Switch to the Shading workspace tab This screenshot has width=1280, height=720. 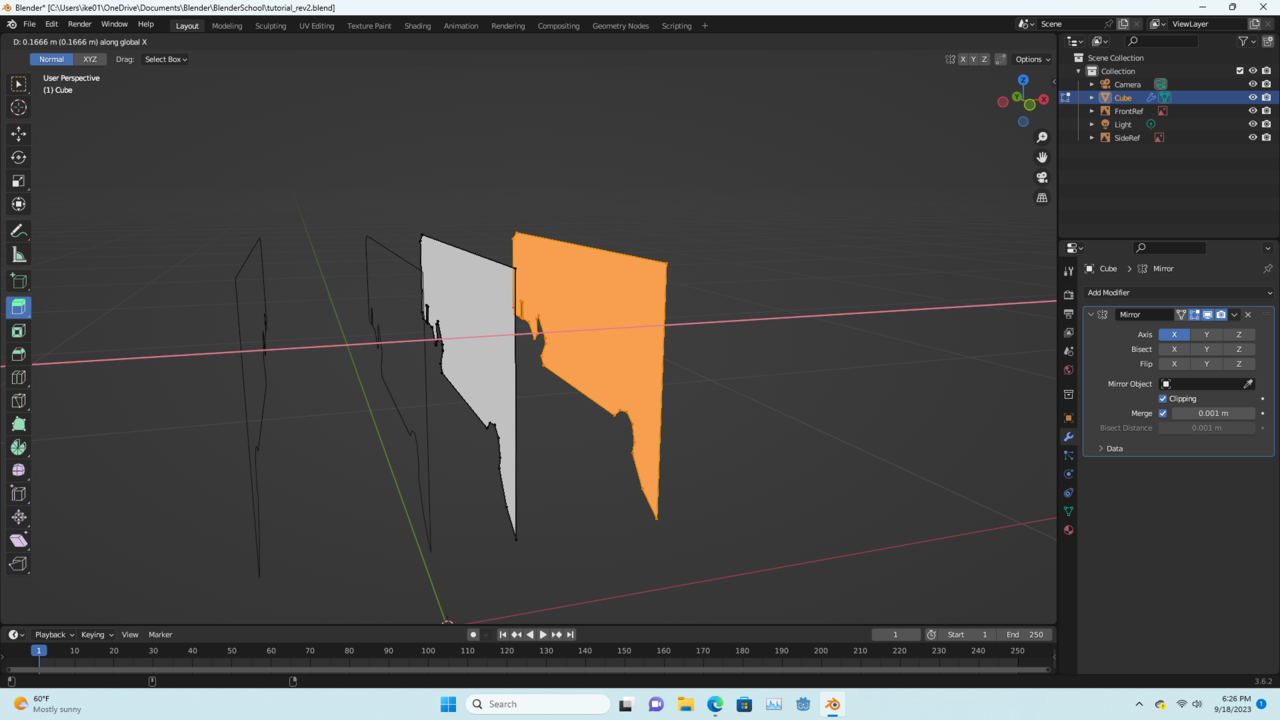(x=418, y=26)
